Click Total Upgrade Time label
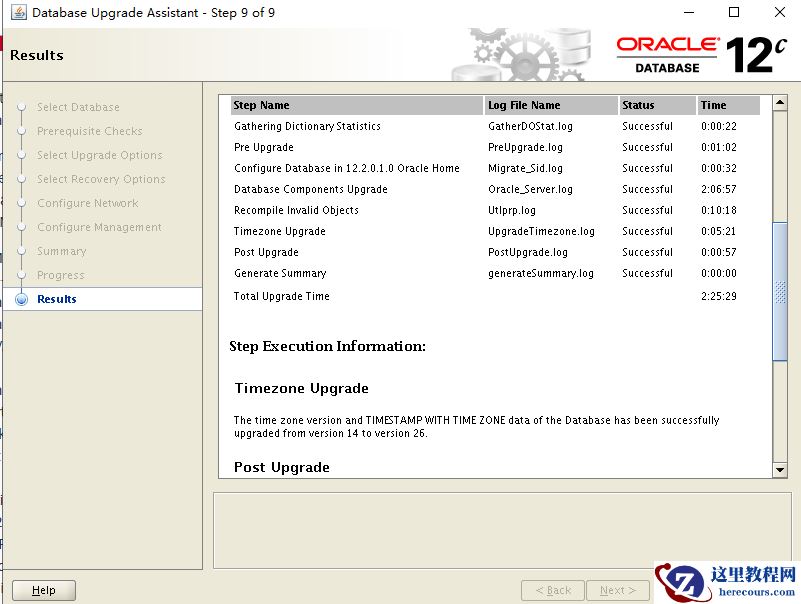The width and height of the screenshot is (801, 604). click(x=281, y=296)
